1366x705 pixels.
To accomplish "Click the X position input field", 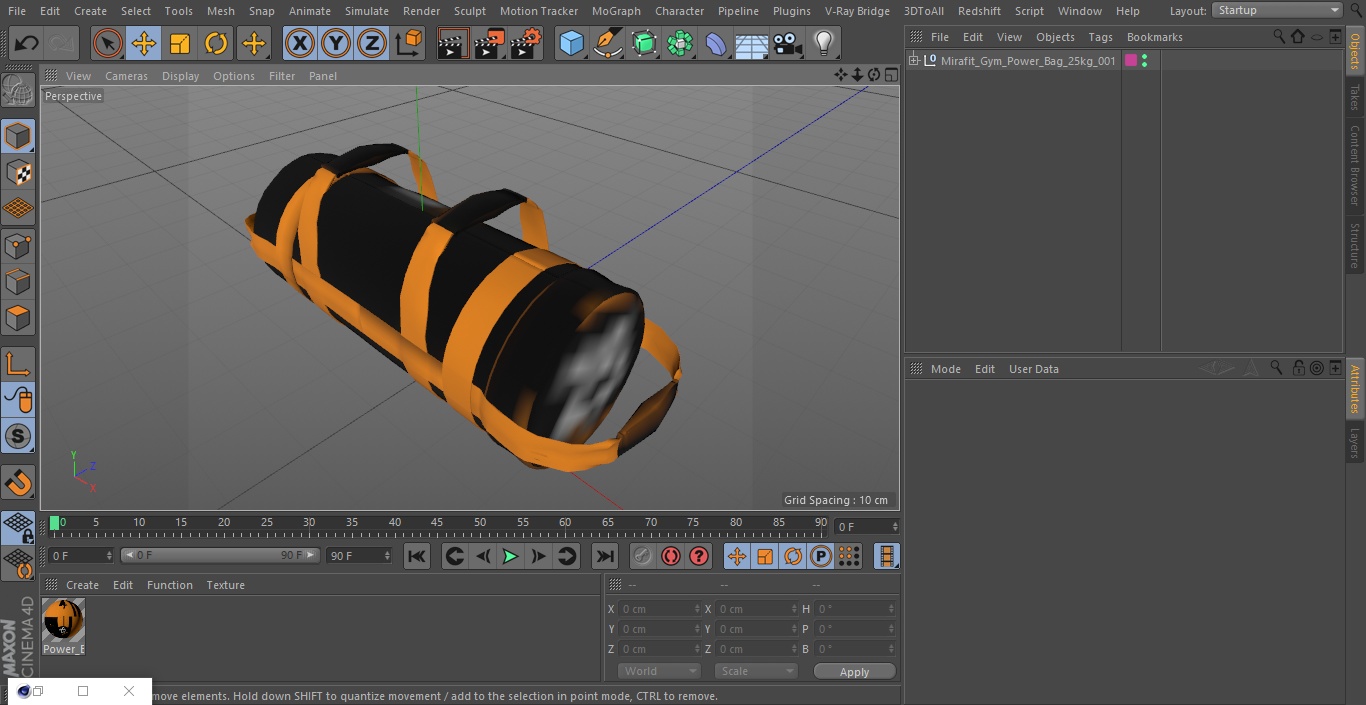I will pyautogui.click(x=659, y=609).
